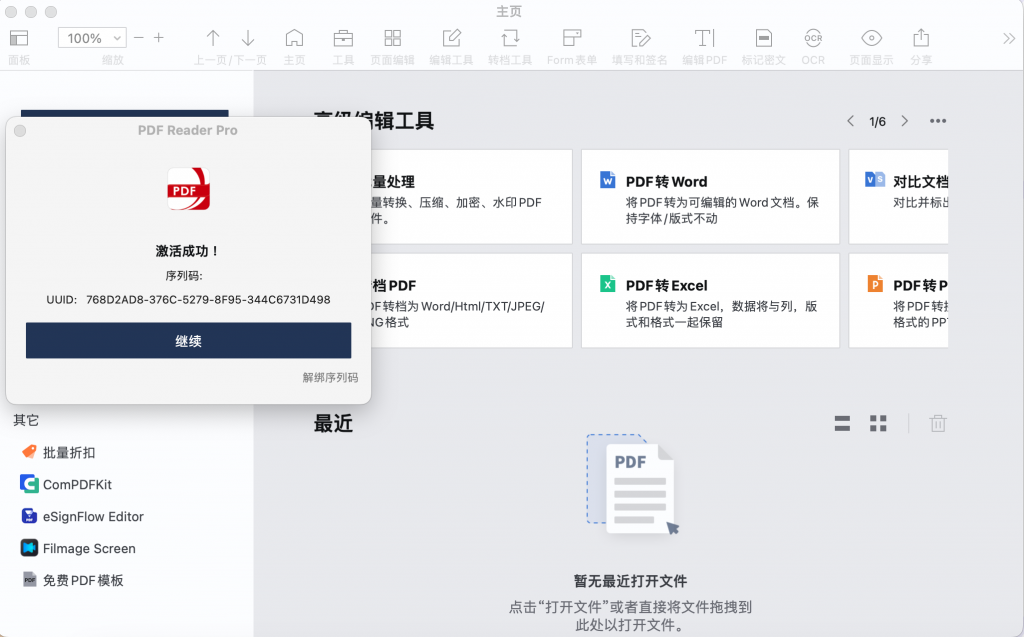Select 批量折扣 in the sidebar
The width and height of the screenshot is (1024, 637).
(x=58, y=452)
